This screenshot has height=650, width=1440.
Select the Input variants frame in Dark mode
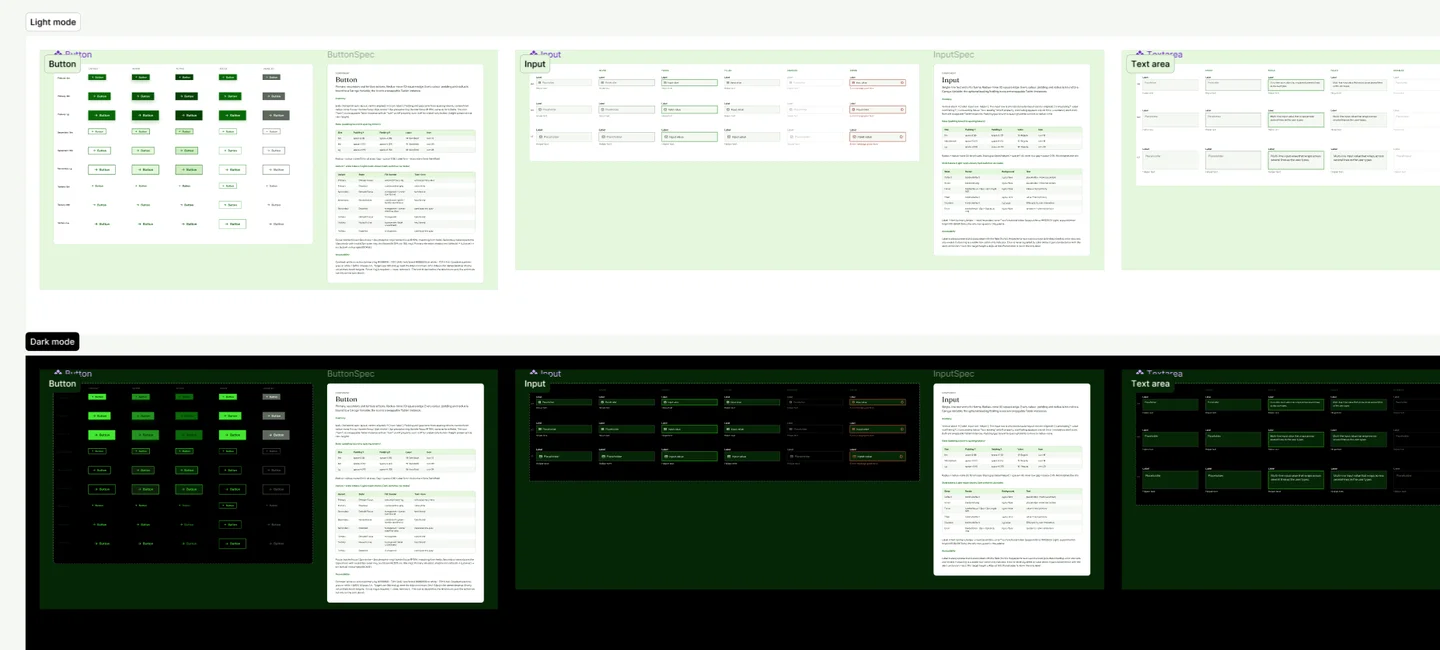[724, 431]
